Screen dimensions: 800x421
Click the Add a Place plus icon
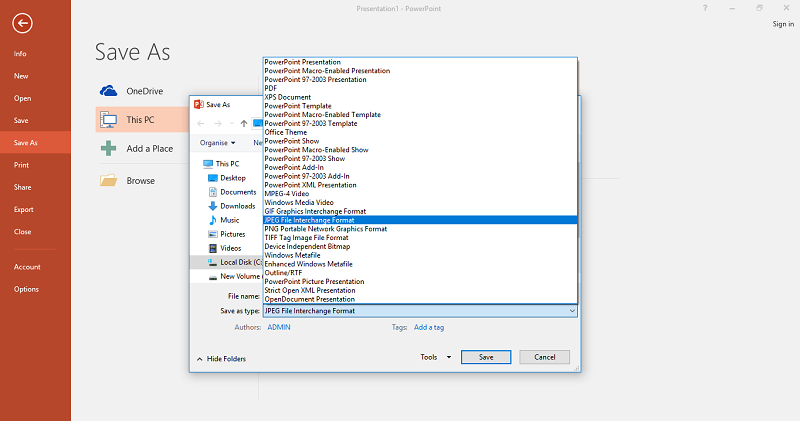point(109,149)
